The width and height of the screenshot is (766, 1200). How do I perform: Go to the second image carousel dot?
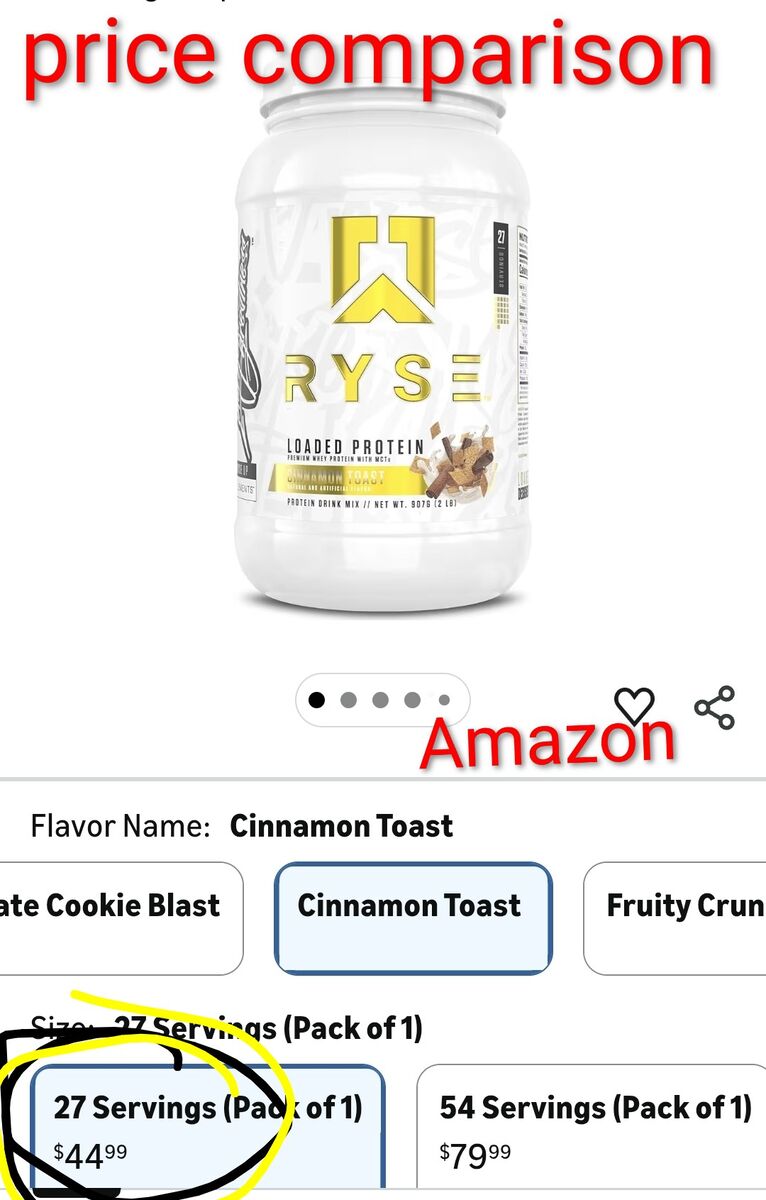pyautogui.click(x=348, y=700)
